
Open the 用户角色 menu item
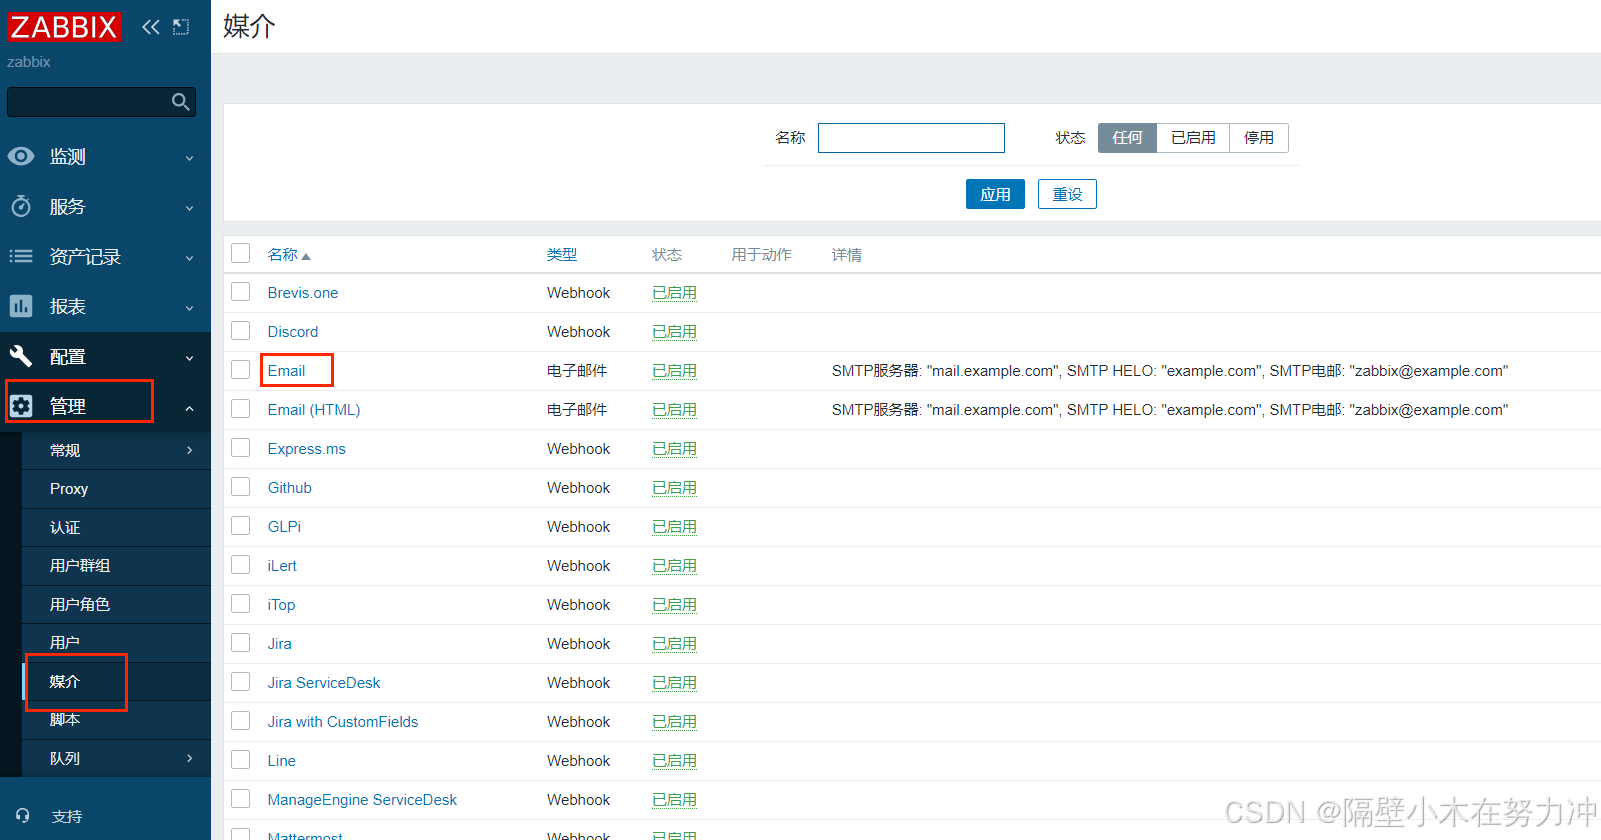click(116, 604)
